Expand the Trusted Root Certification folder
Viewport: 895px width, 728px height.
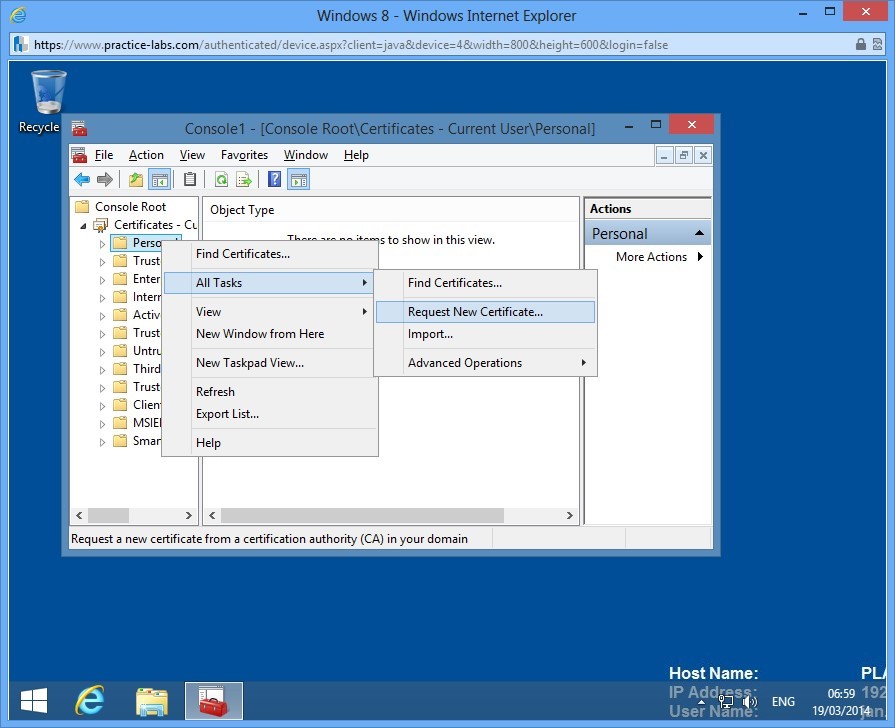tap(101, 260)
